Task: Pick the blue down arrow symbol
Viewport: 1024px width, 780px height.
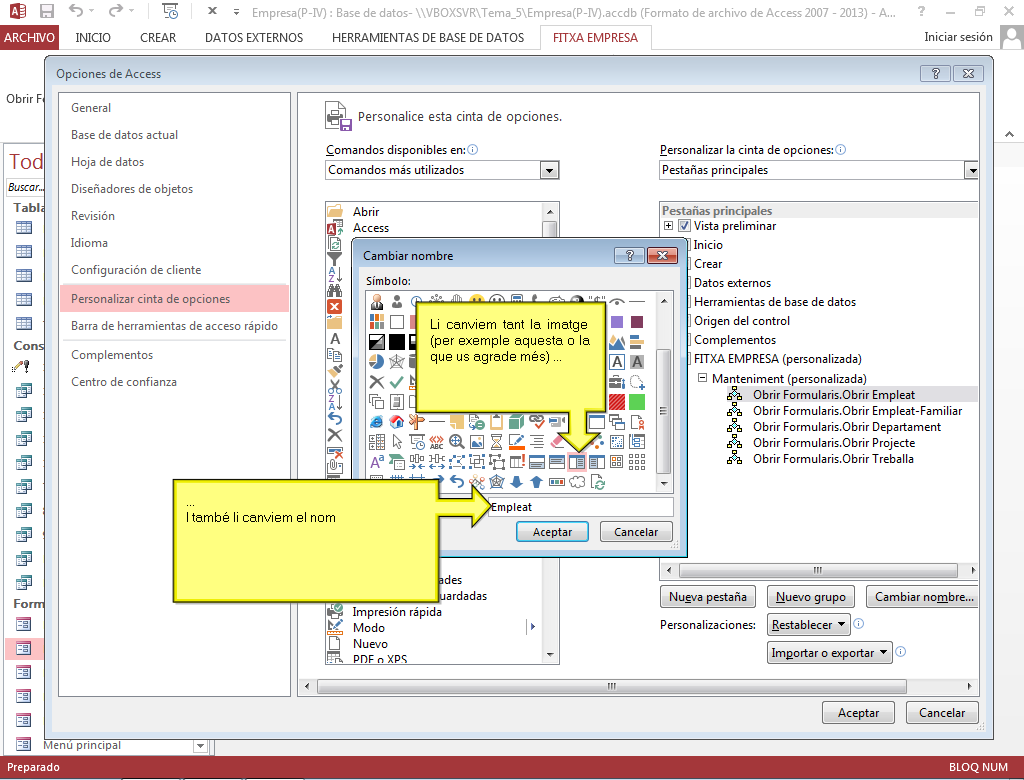Action: pos(517,482)
